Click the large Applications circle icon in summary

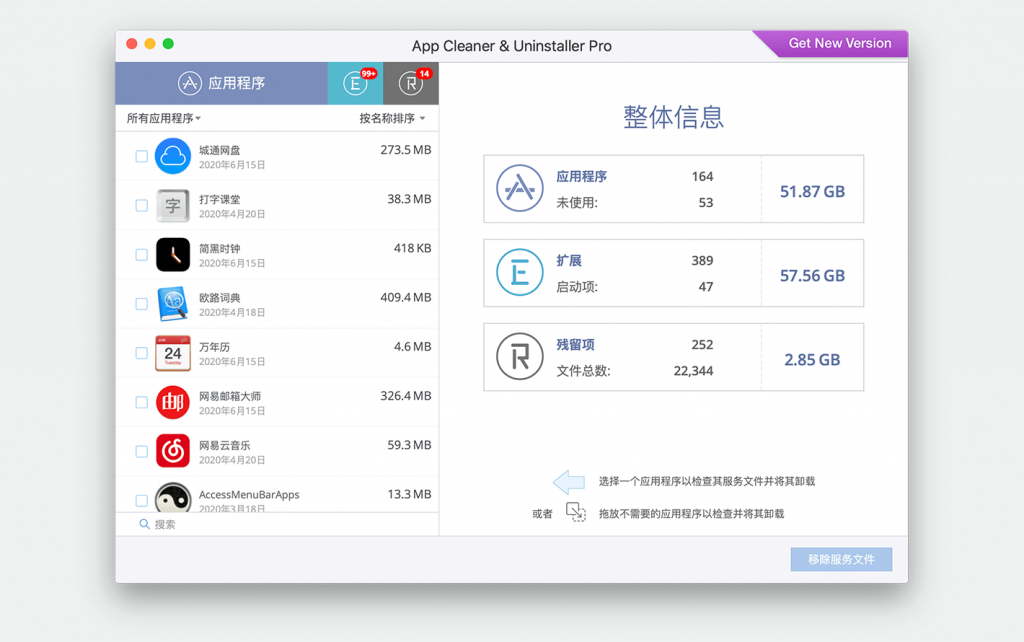[x=519, y=188]
